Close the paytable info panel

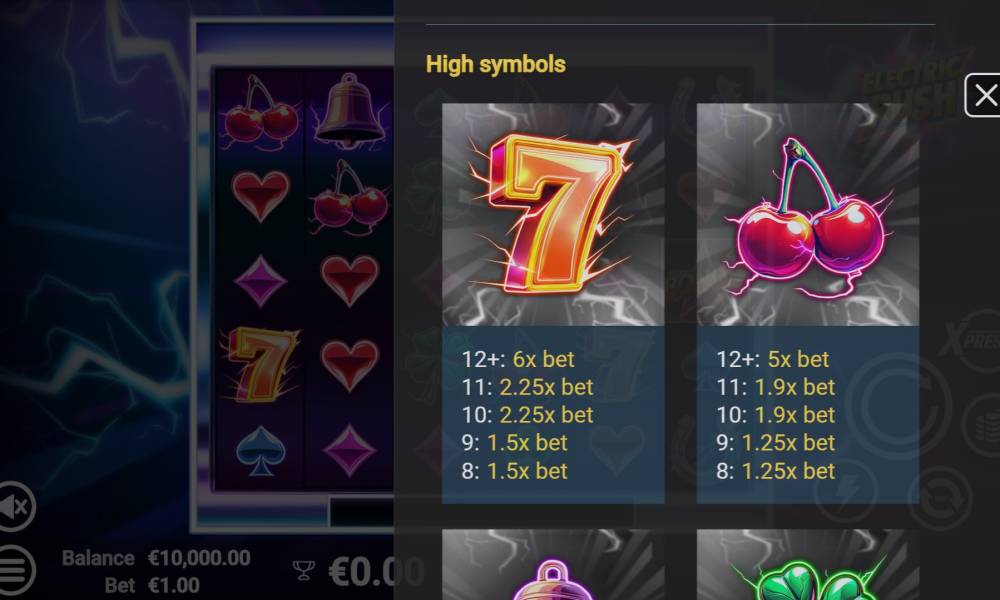[x=983, y=96]
